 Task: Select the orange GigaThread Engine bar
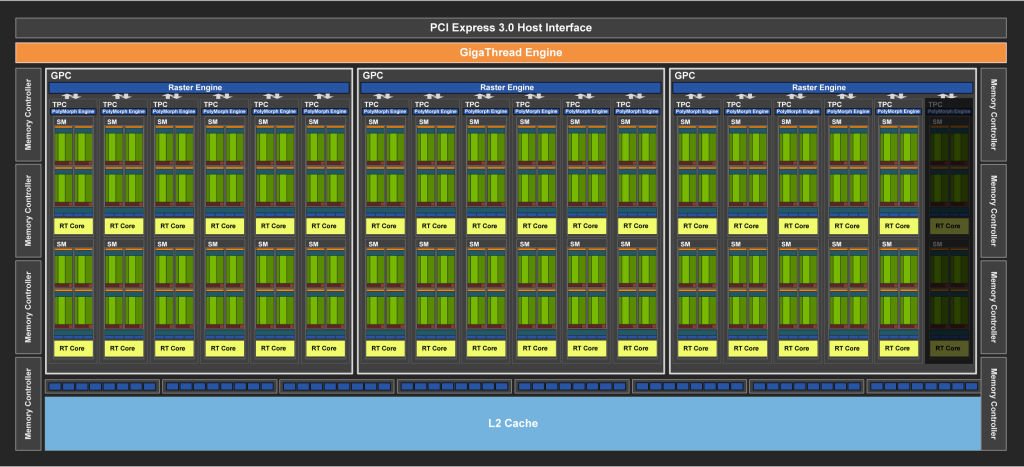[511, 52]
